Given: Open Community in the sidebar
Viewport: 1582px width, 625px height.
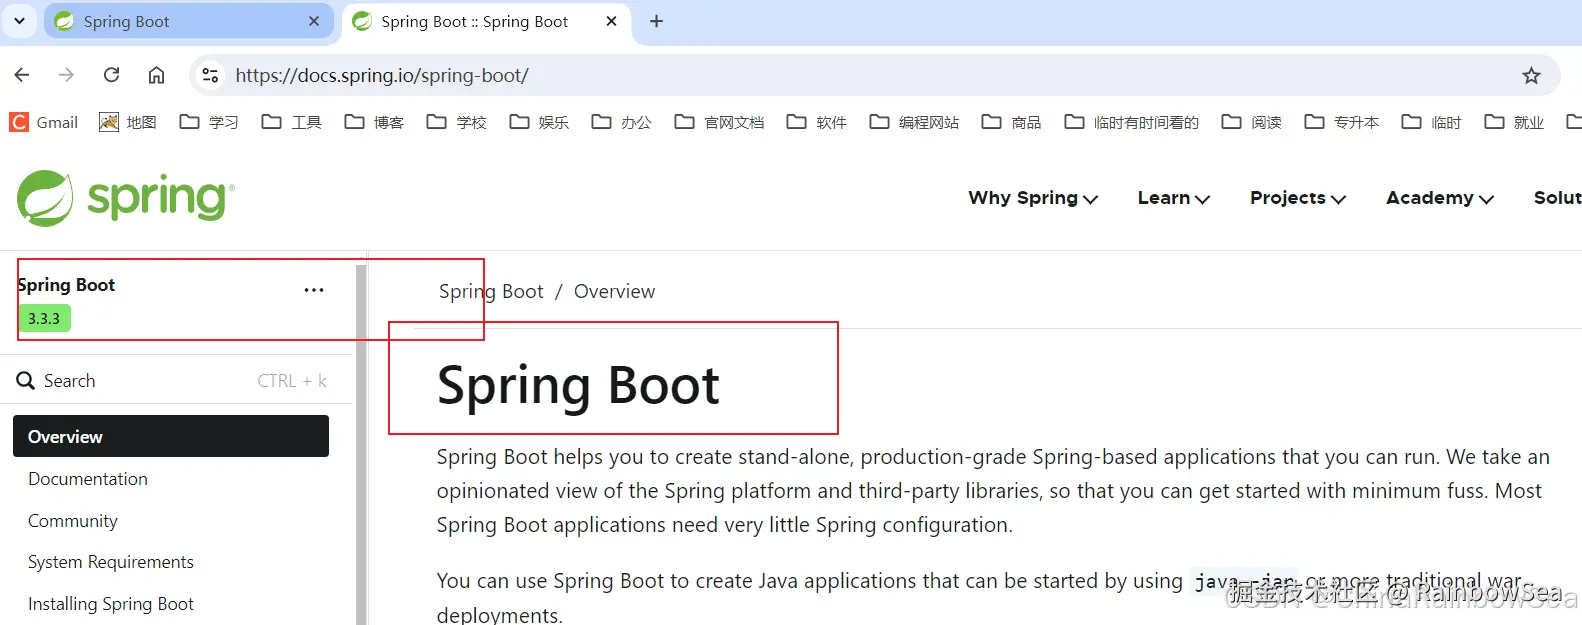Looking at the screenshot, I should [x=73, y=521].
